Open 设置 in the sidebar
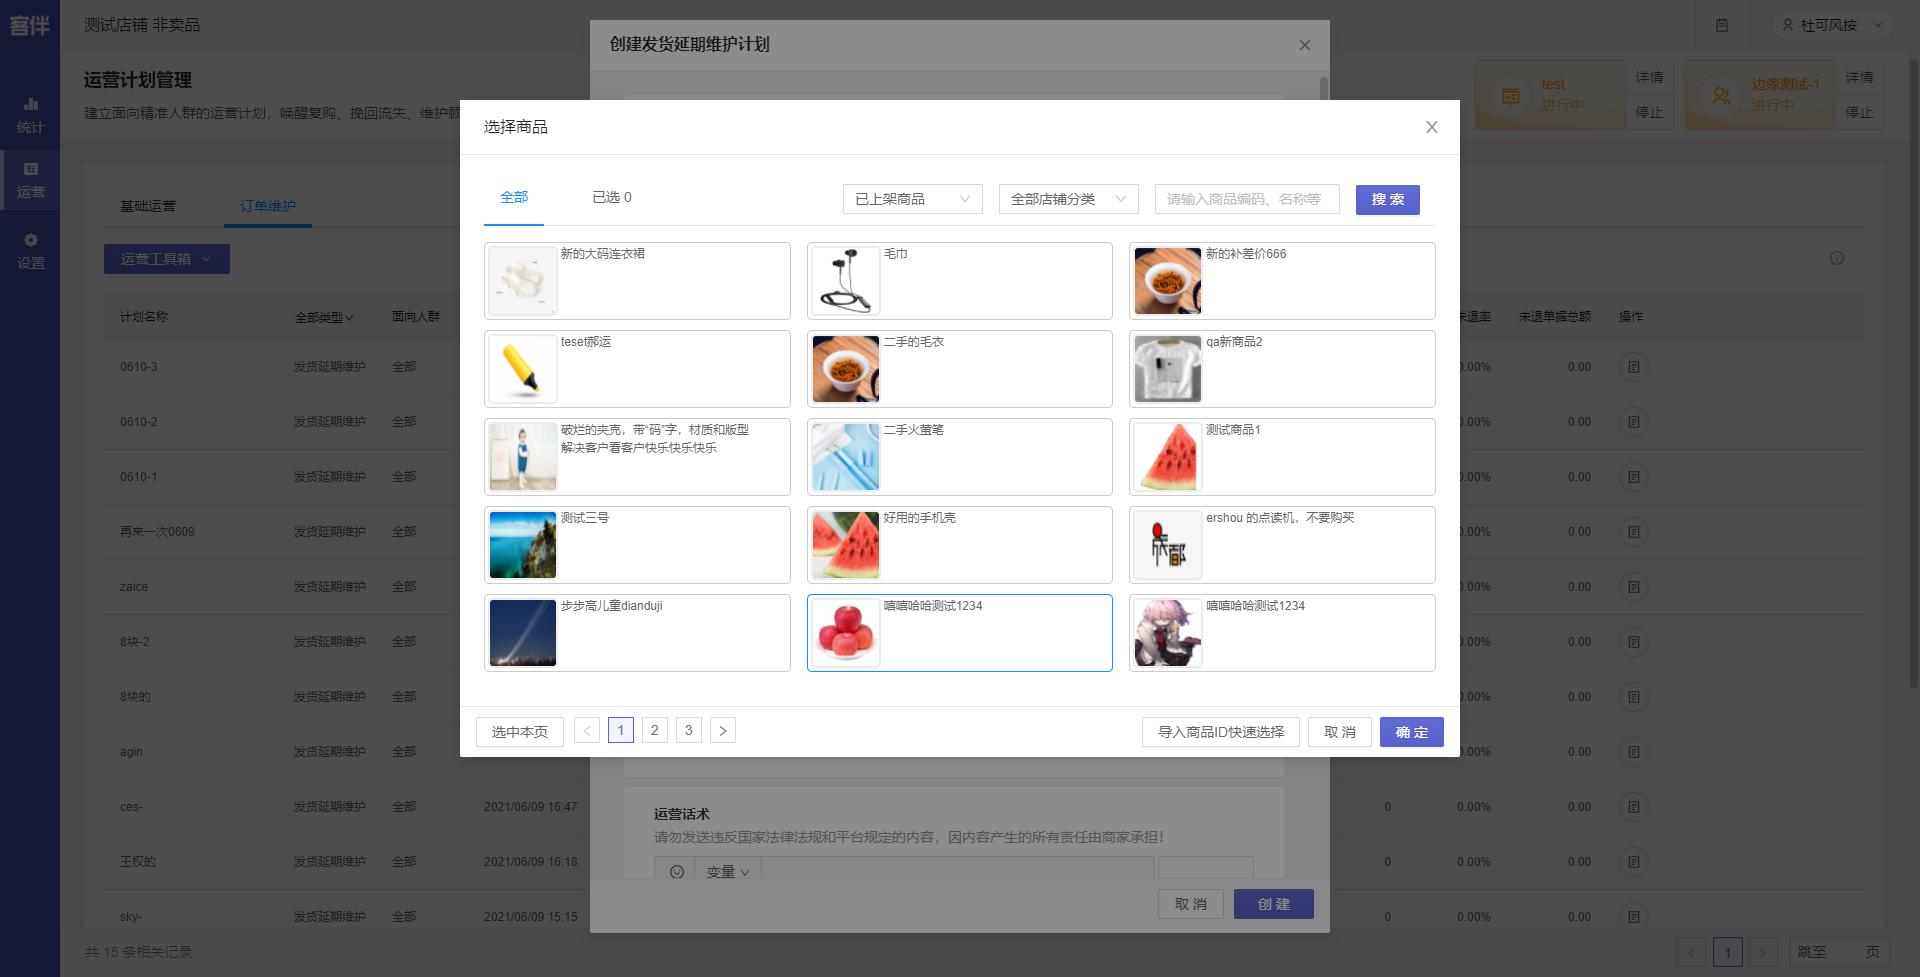The width and height of the screenshot is (1920, 977). [x=30, y=251]
